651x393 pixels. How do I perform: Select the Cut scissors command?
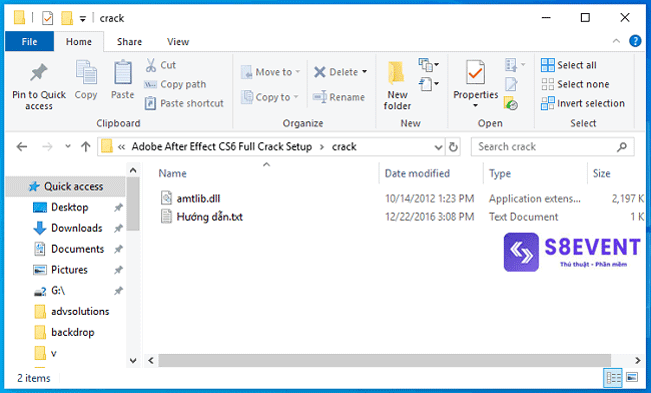[160, 65]
